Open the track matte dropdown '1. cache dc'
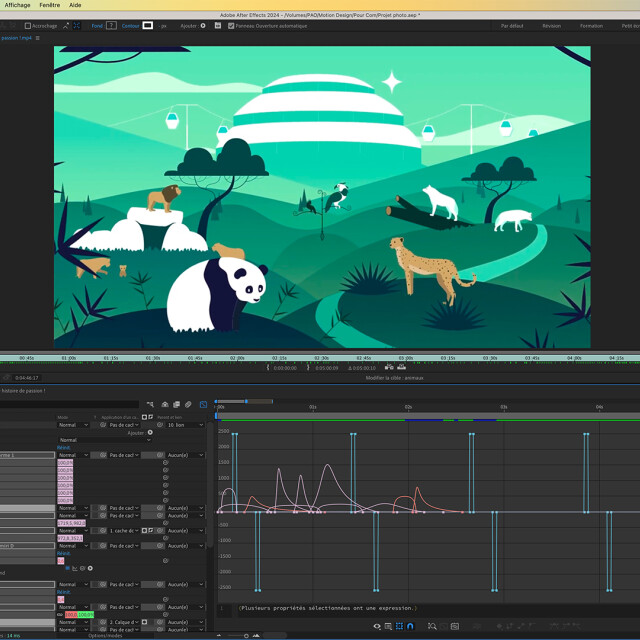Image resolution: width=640 pixels, height=640 pixels. [x=123, y=531]
